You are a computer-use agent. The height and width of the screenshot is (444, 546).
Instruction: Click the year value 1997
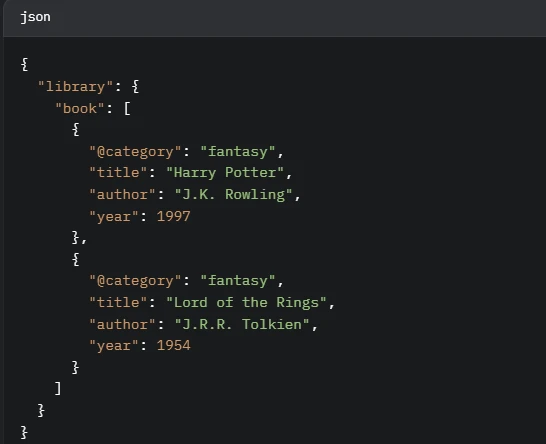click(173, 216)
